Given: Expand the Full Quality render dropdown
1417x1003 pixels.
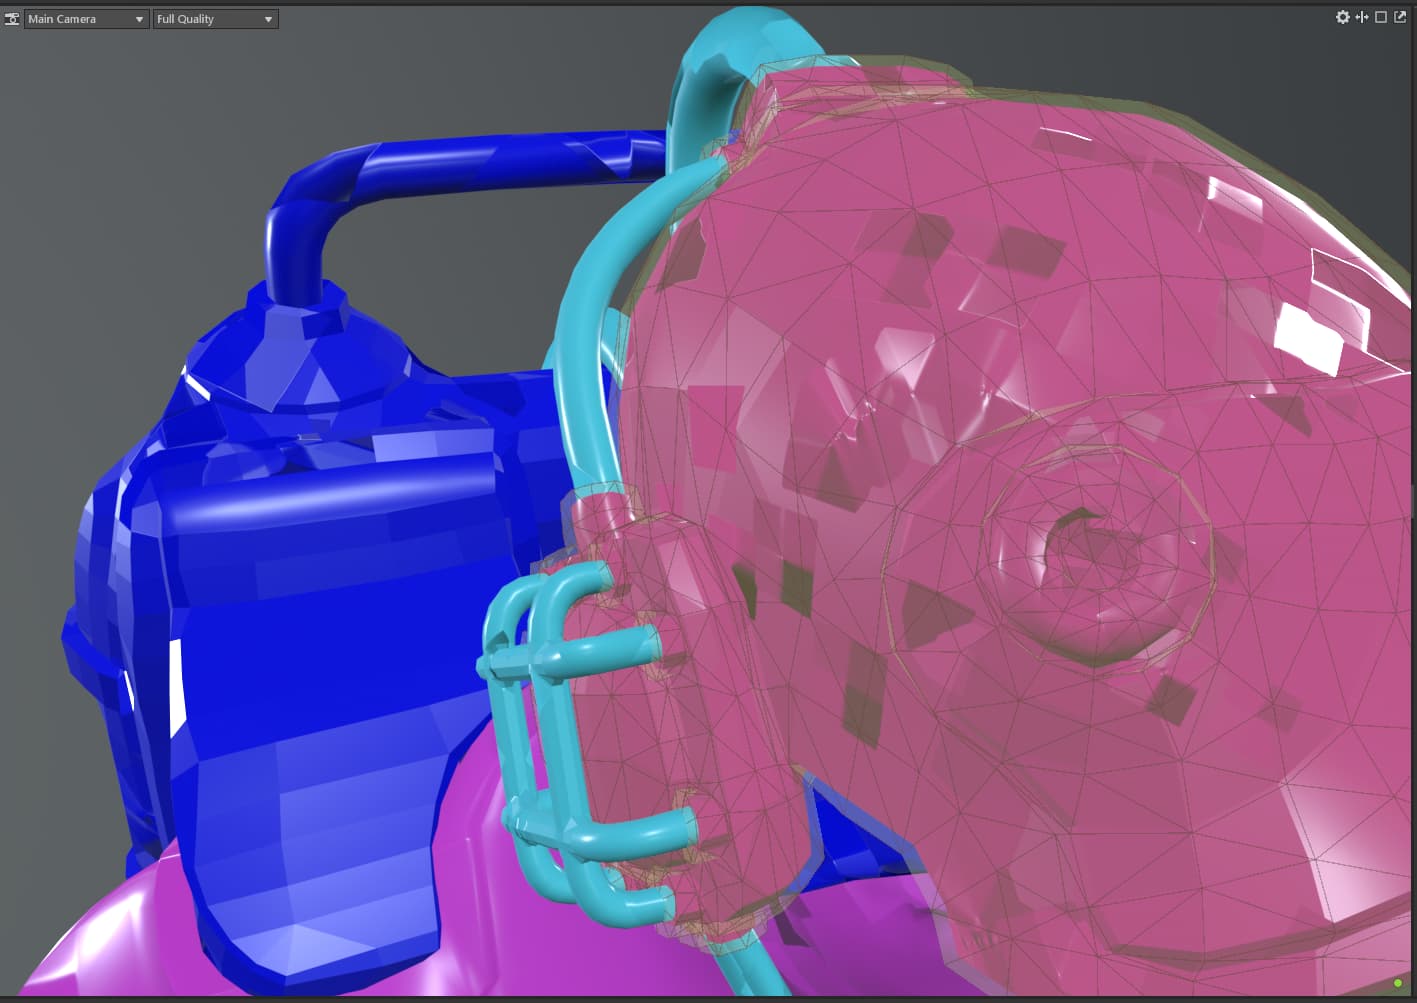Looking at the screenshot, I should tap(215, 19).
